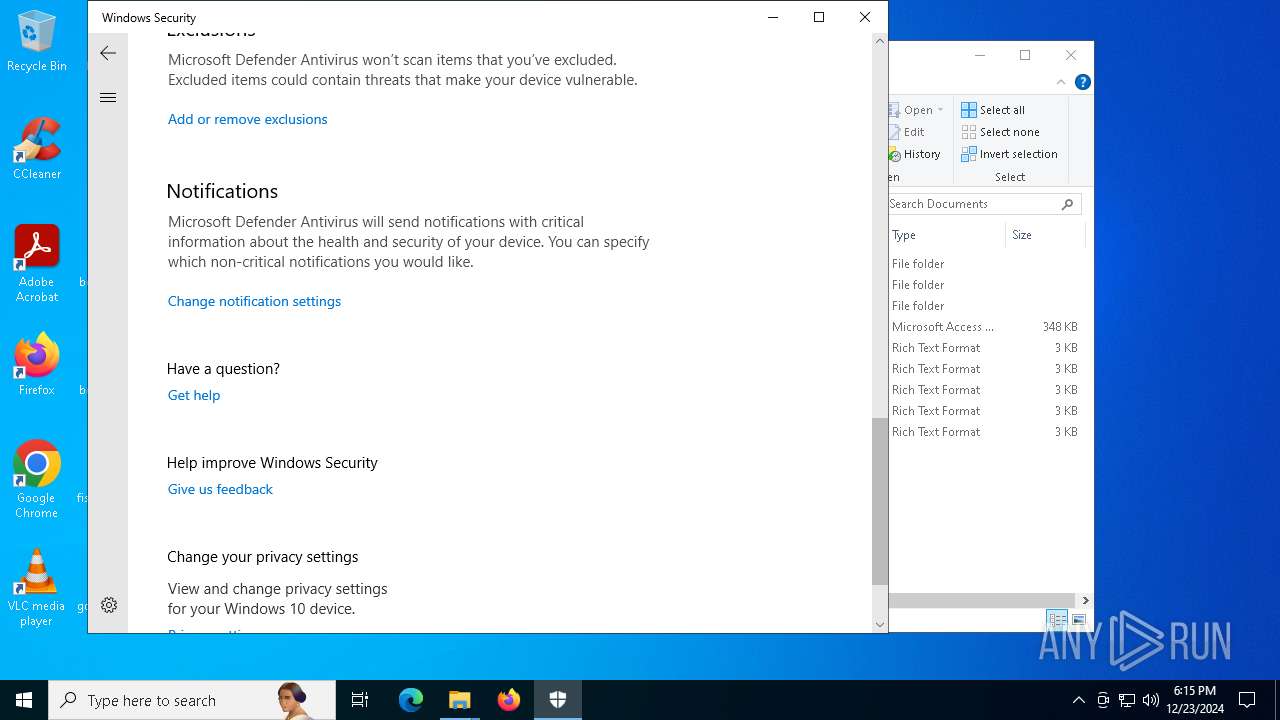The height and width of the screenshot is (720, 1280).
Task: Select the Microsoft Access file row
Action: coord(985,327)
